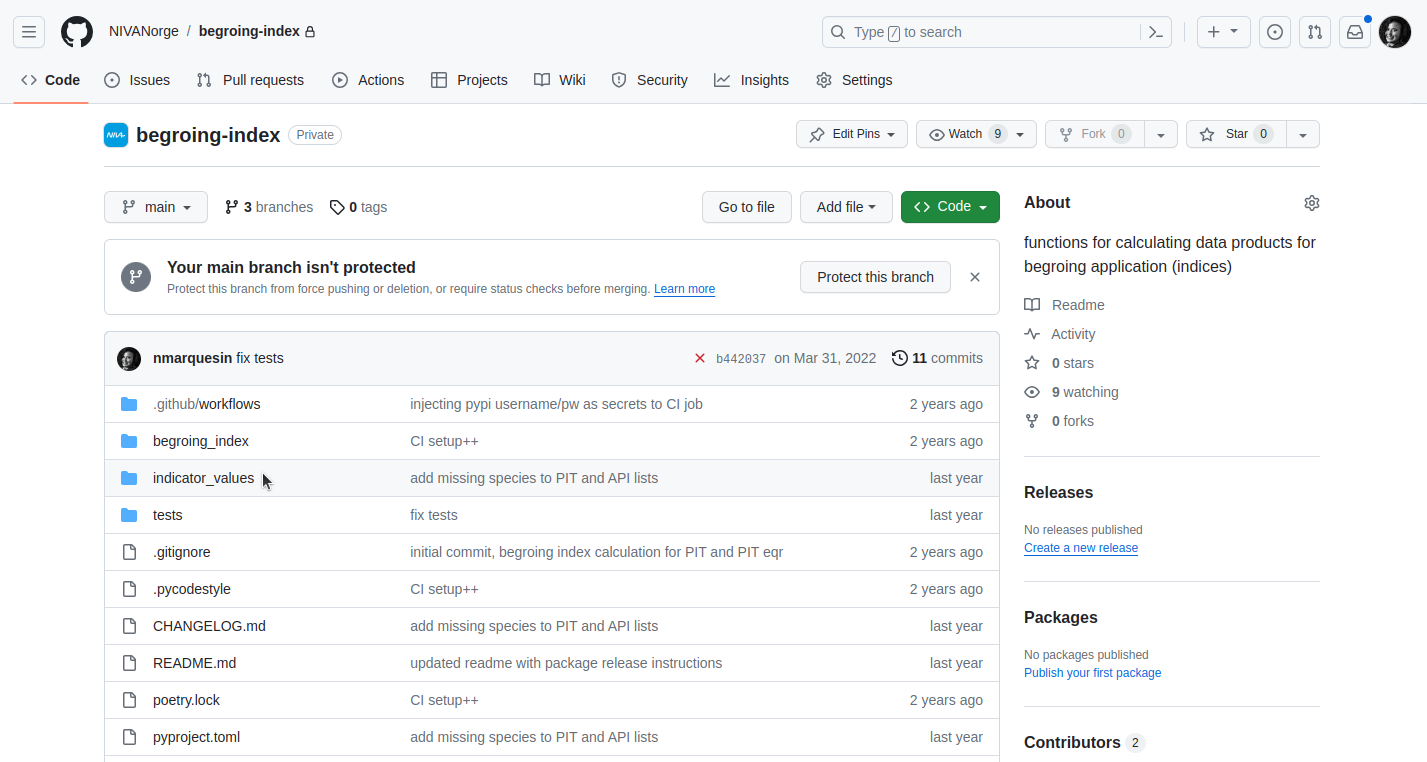
Task: Click the search input field
Action: pyautogui.click(x=997, y=32)
